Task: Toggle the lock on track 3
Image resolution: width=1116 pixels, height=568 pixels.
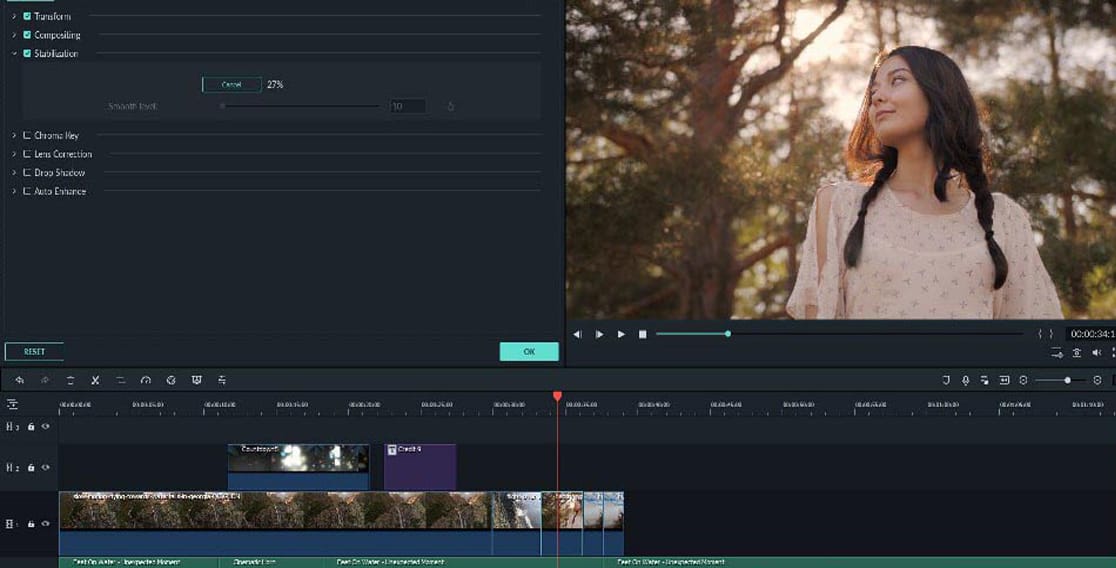Action: click(31, 427)
